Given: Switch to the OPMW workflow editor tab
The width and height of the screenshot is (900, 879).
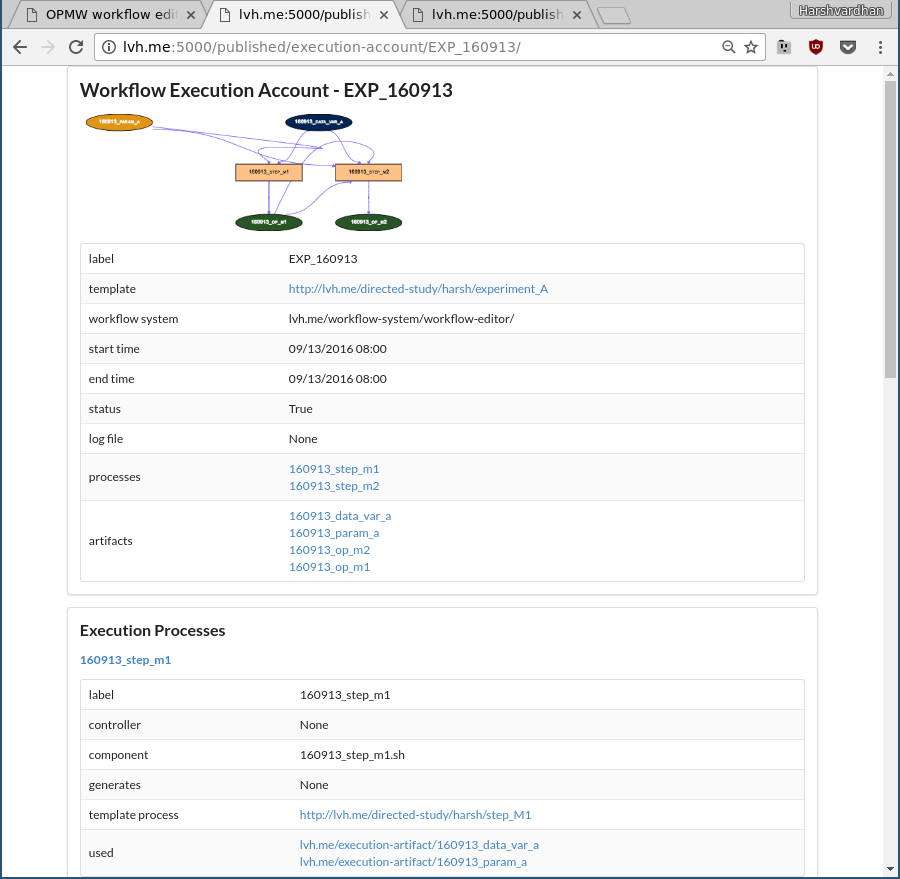Looking at the screenshot, I should [x=109, y=14].
